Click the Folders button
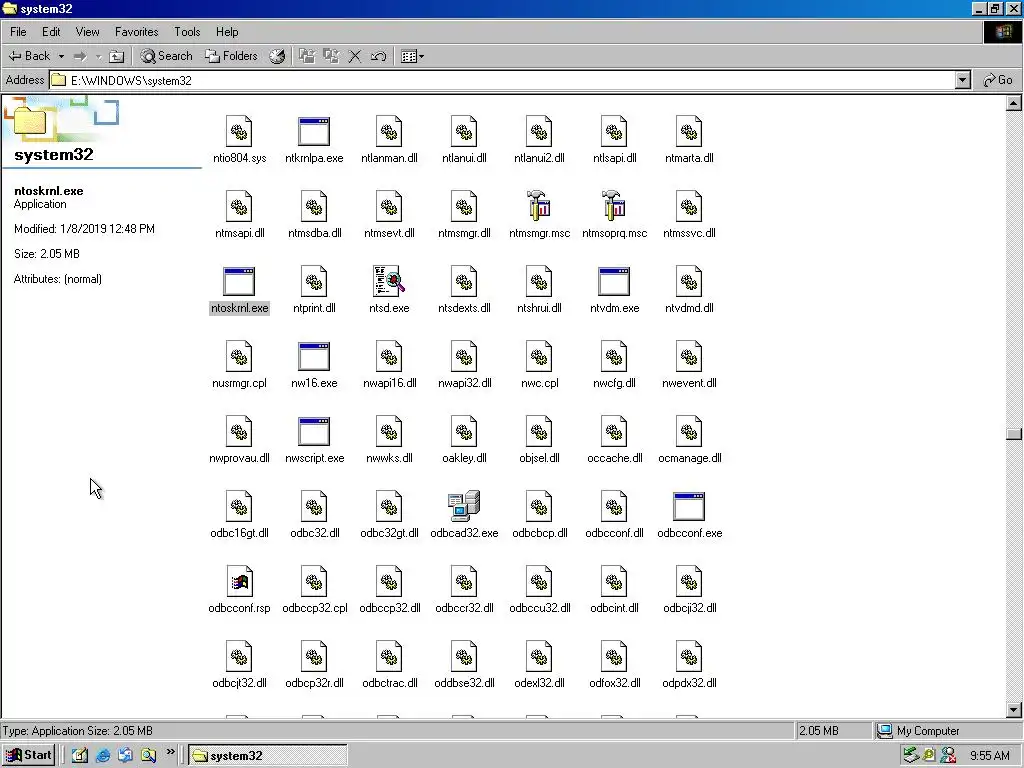The width and height of the screenshot is (1024, 768). (x=231, y=56)
